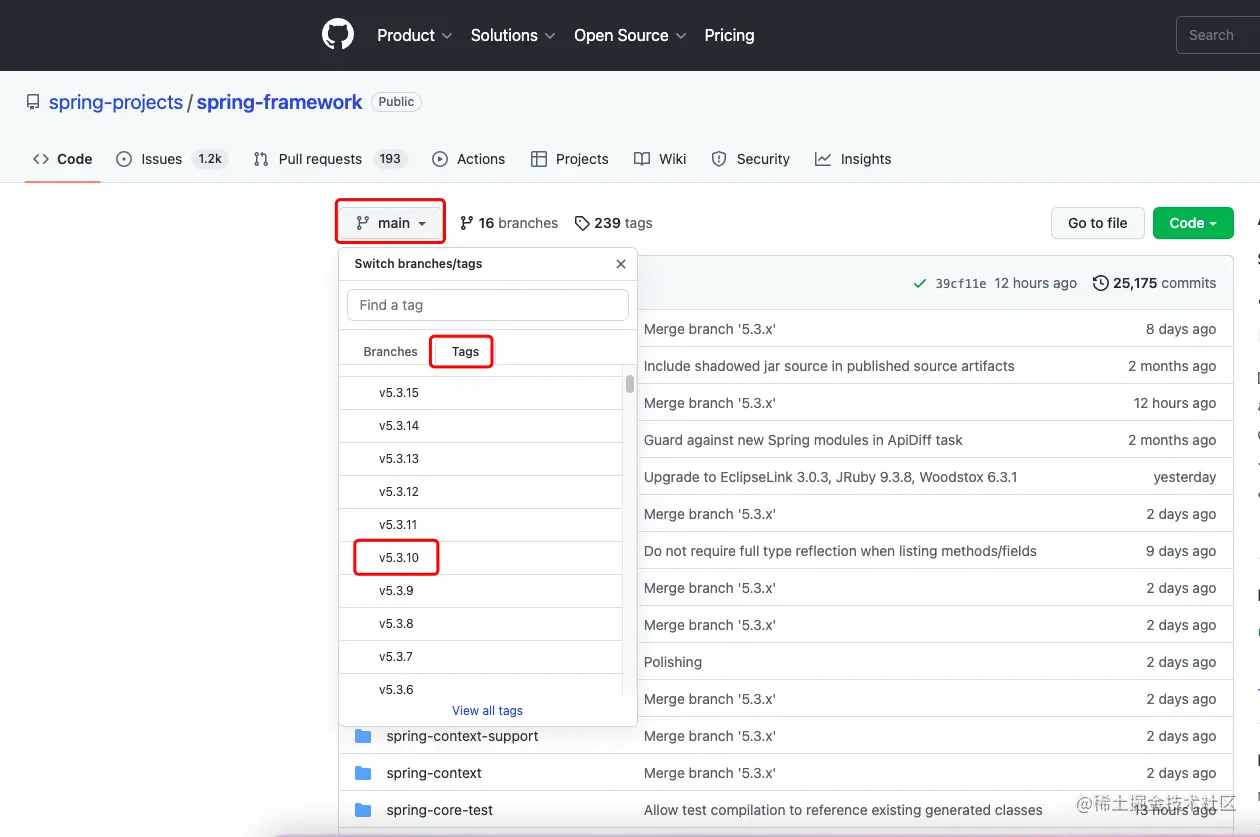Image resolution: width=1260 pixels, height=837 pixels.
Task: Open the green Code dropdown button
Action: click(1193, 223)
